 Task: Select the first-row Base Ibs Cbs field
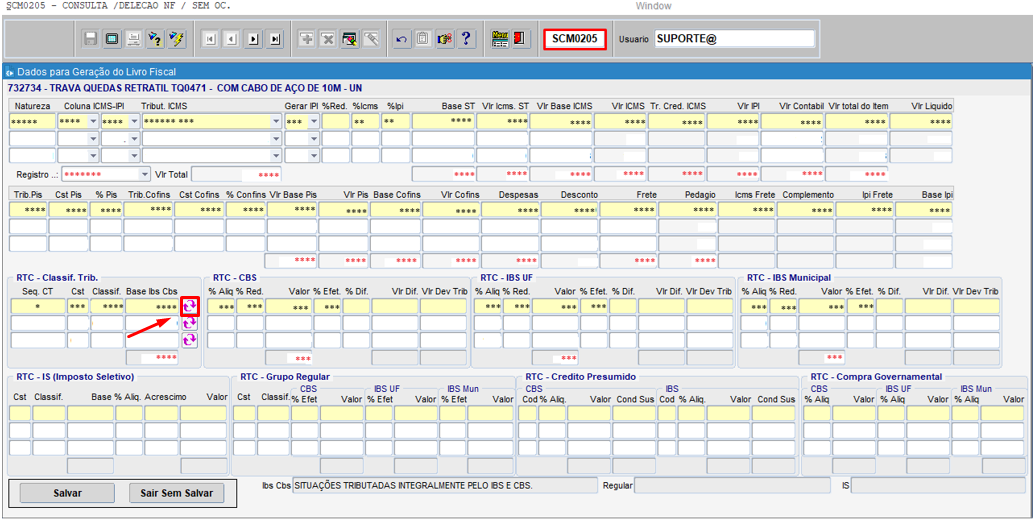[x=152, y=307]
